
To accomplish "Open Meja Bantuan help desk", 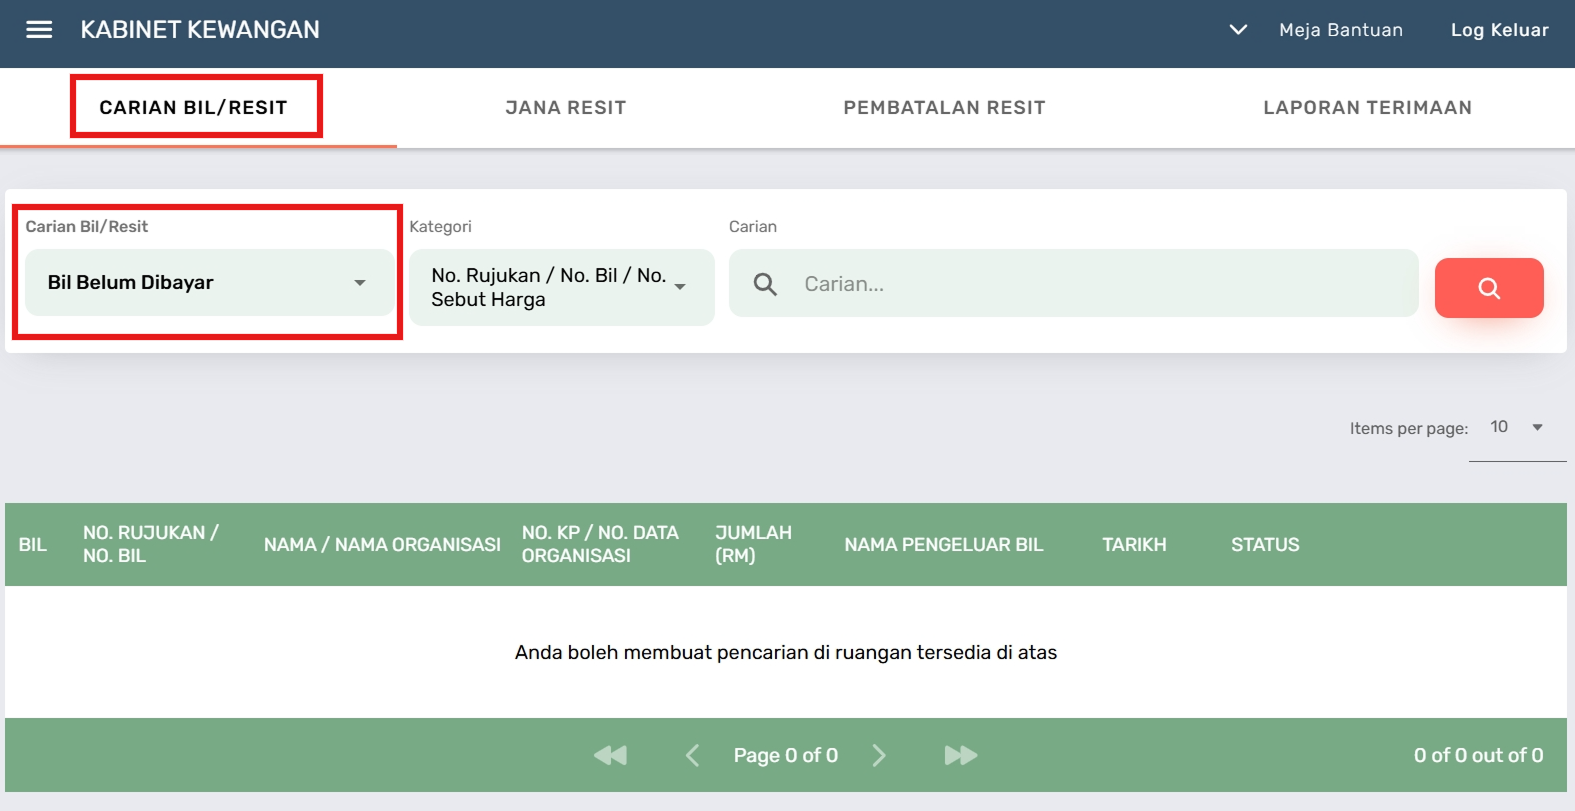I will pyautogui.click(x=1341, y=30).
